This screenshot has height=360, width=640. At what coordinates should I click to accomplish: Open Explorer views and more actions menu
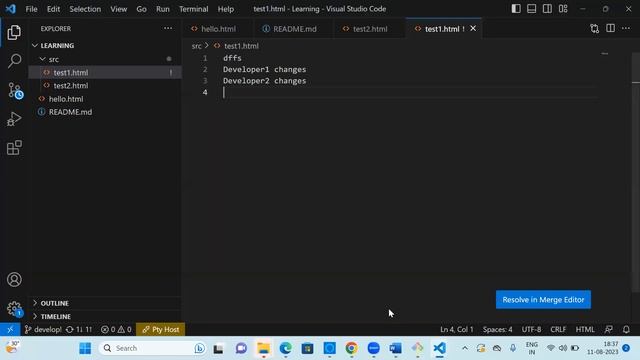tap(168, 29)
